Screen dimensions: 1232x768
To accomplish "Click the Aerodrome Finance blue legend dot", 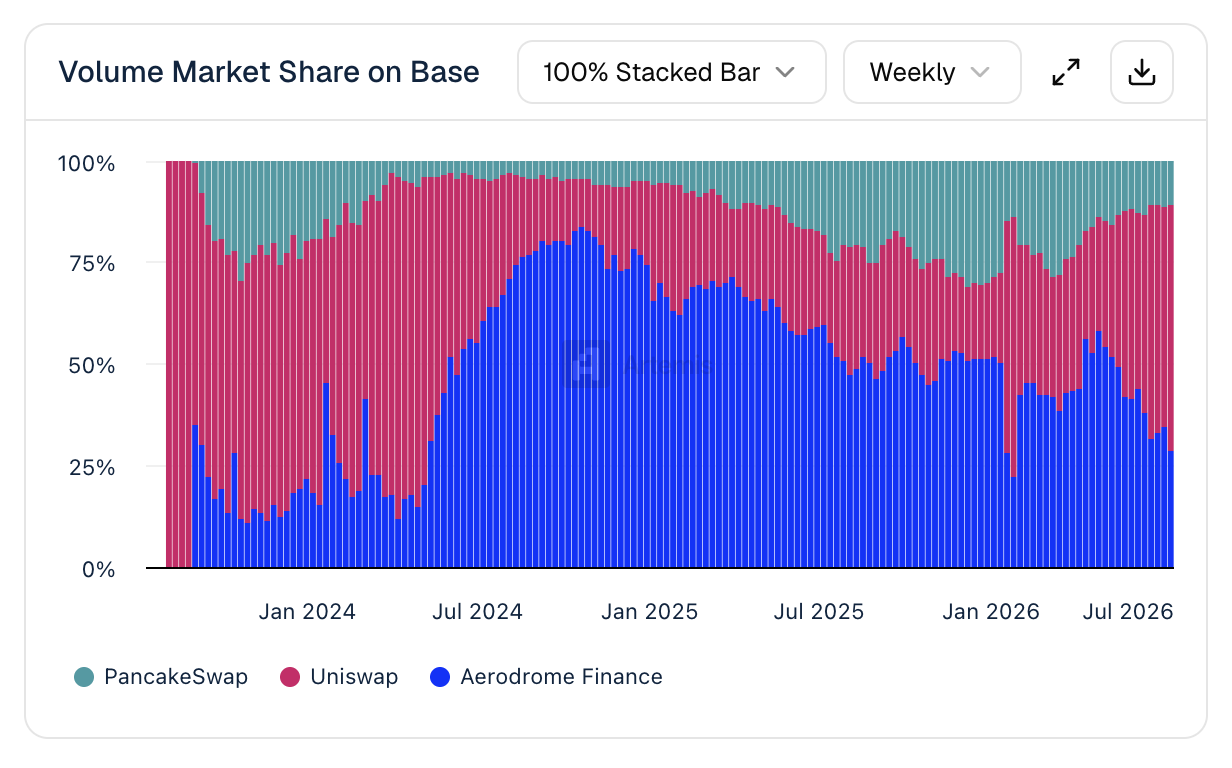I will click(x=439, y=677).
